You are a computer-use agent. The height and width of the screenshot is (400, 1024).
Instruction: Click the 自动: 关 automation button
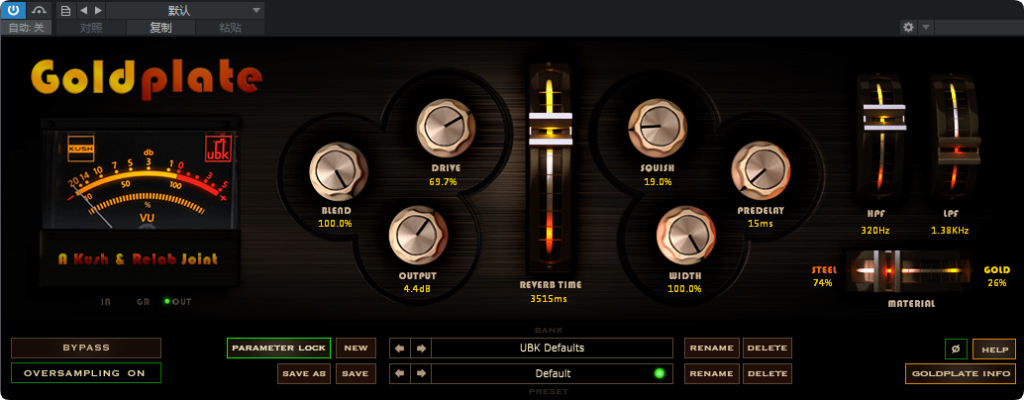point(26,27)
